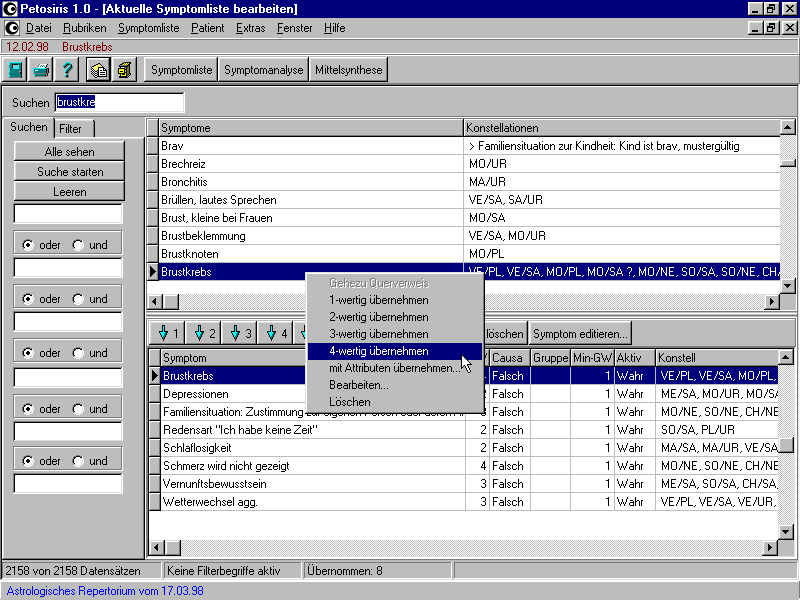Select the 'Wetterwechsel agg.' row
800x600 pixels.
pyautogui.click(x=463, y=502)
